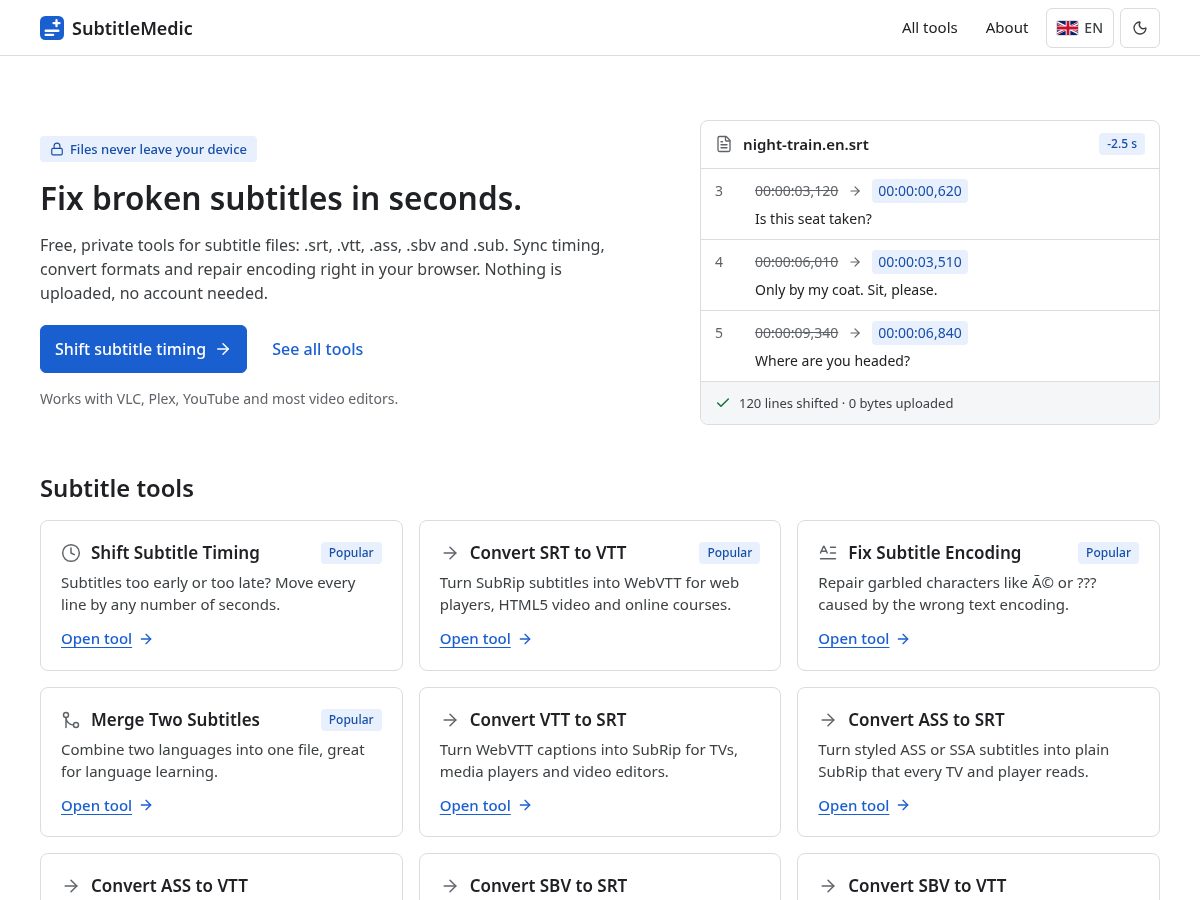Open the Convert SRT to VTT tool link

coord(486,639)
